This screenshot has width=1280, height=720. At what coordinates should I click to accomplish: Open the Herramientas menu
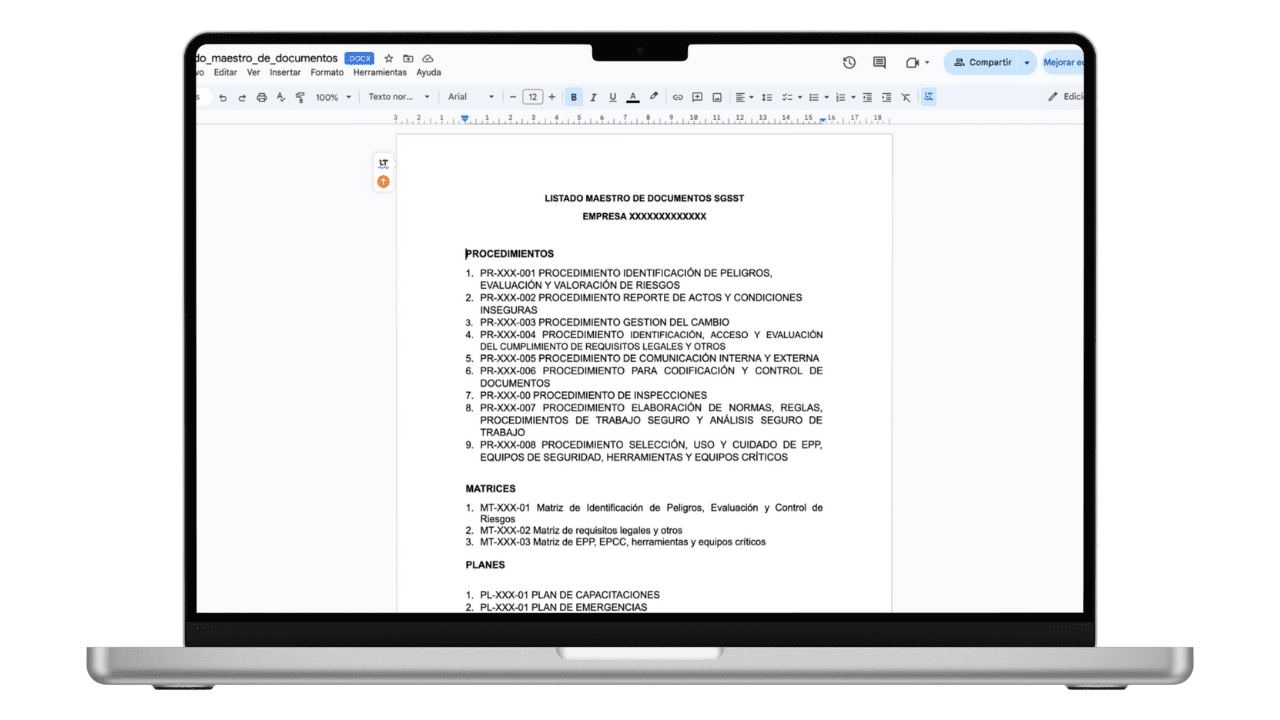[380, 72]
